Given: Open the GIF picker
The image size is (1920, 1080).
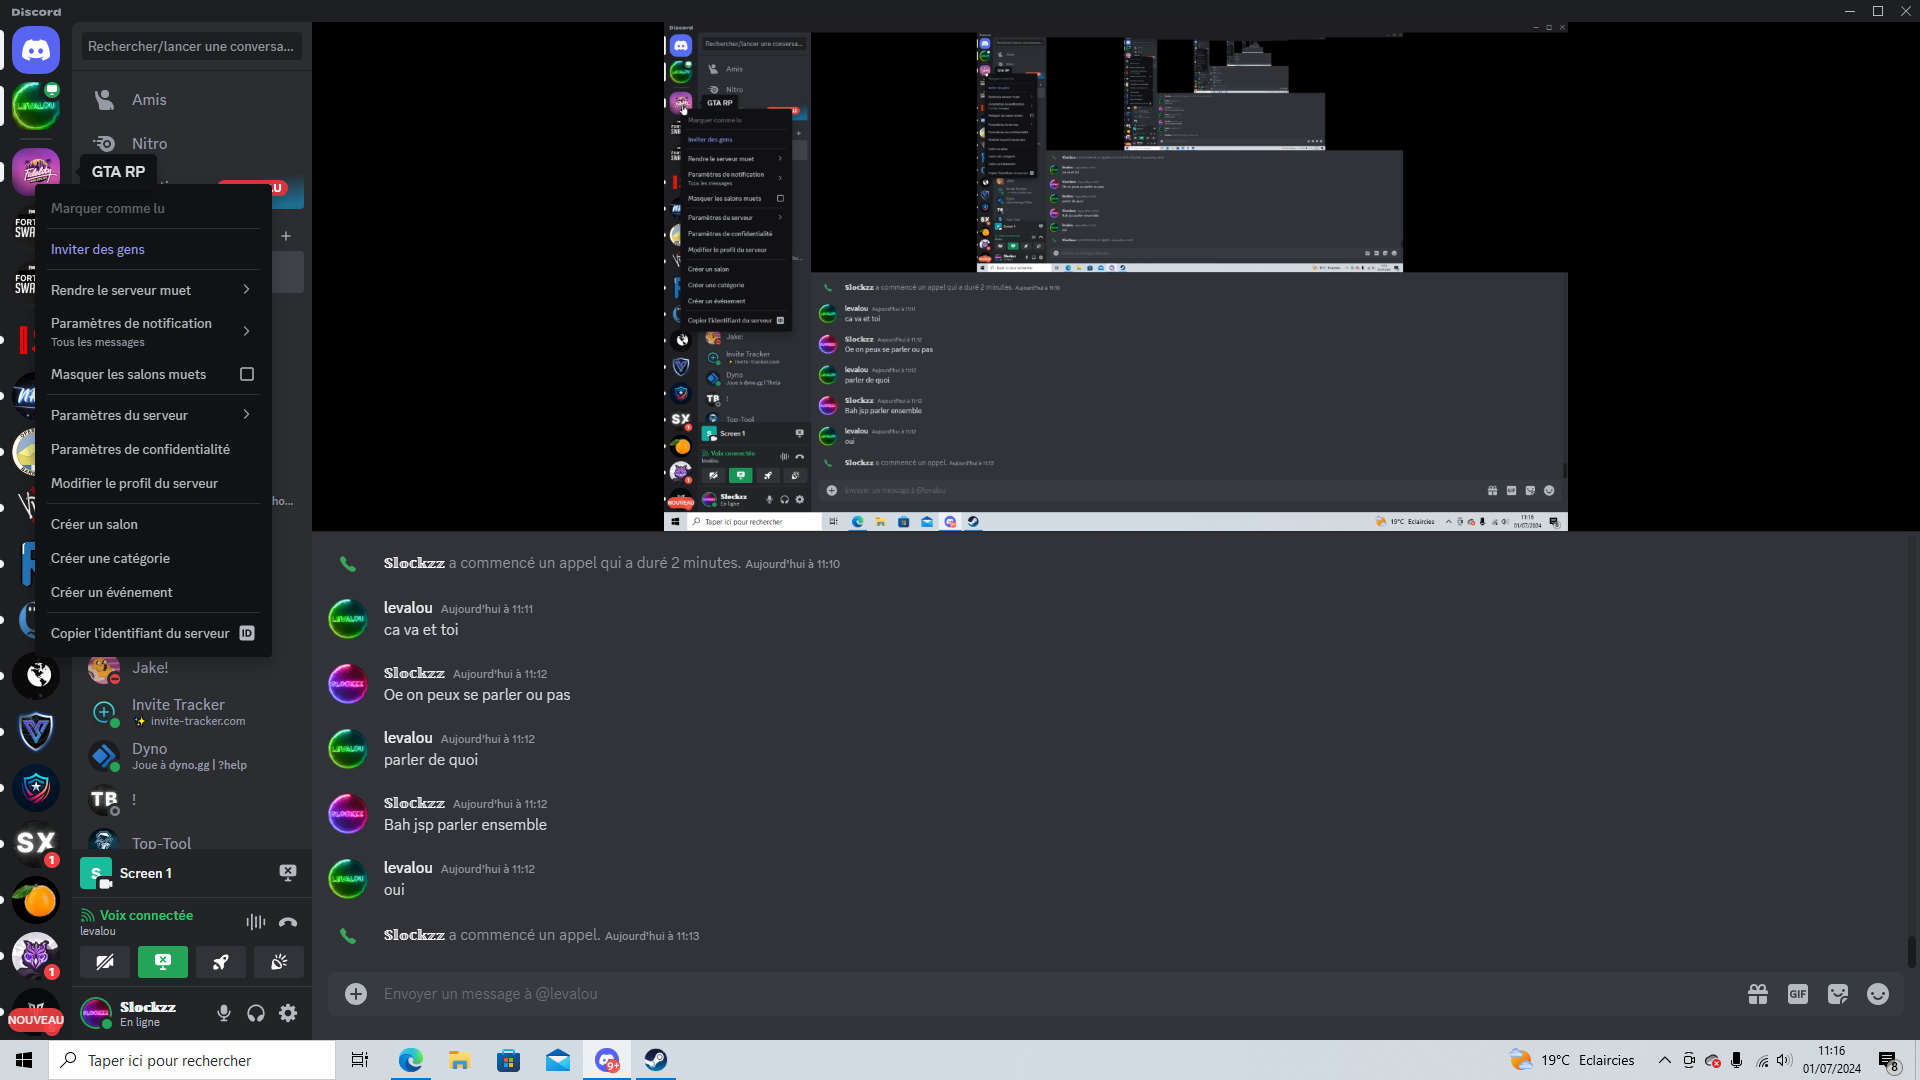Looking at the screenshot, I should [1798, 994].
